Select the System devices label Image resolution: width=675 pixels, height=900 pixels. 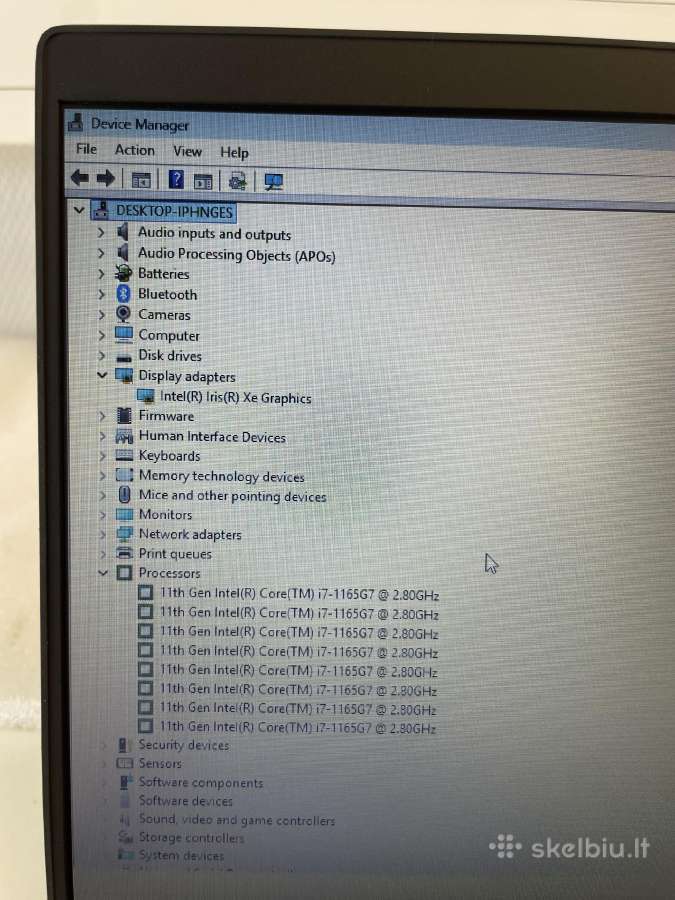pos(181,856)
